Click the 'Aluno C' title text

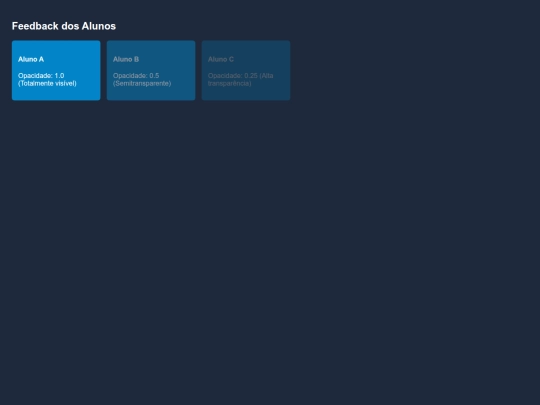(x=221, y=59)
